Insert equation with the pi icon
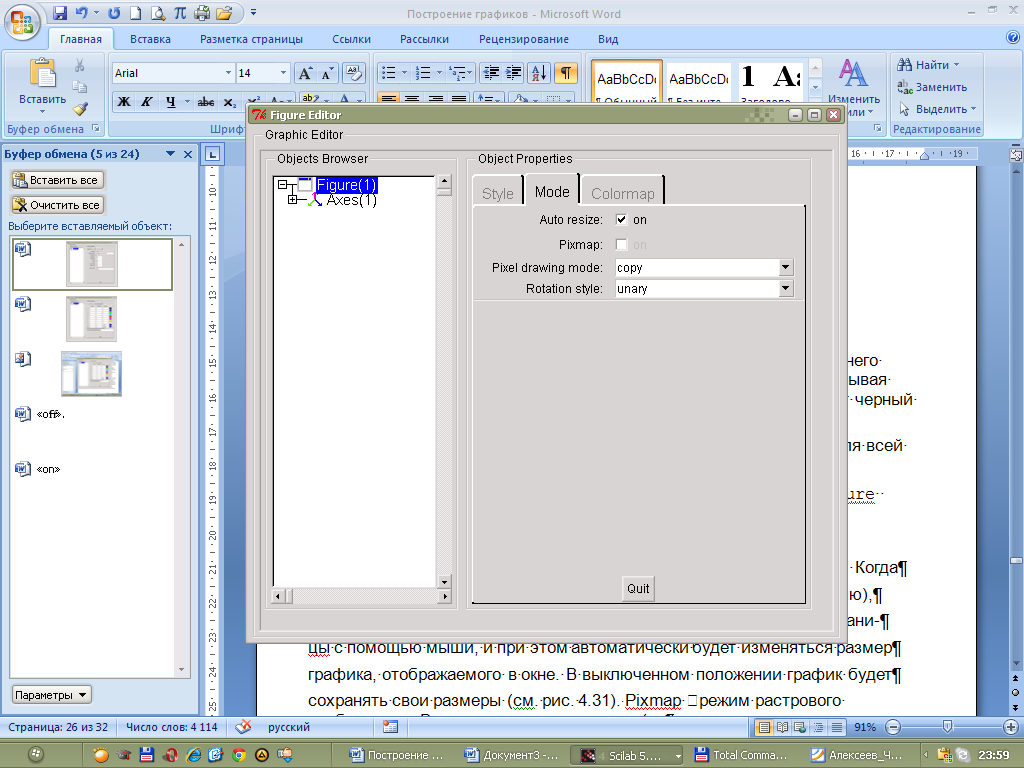 tap(180, 12)
